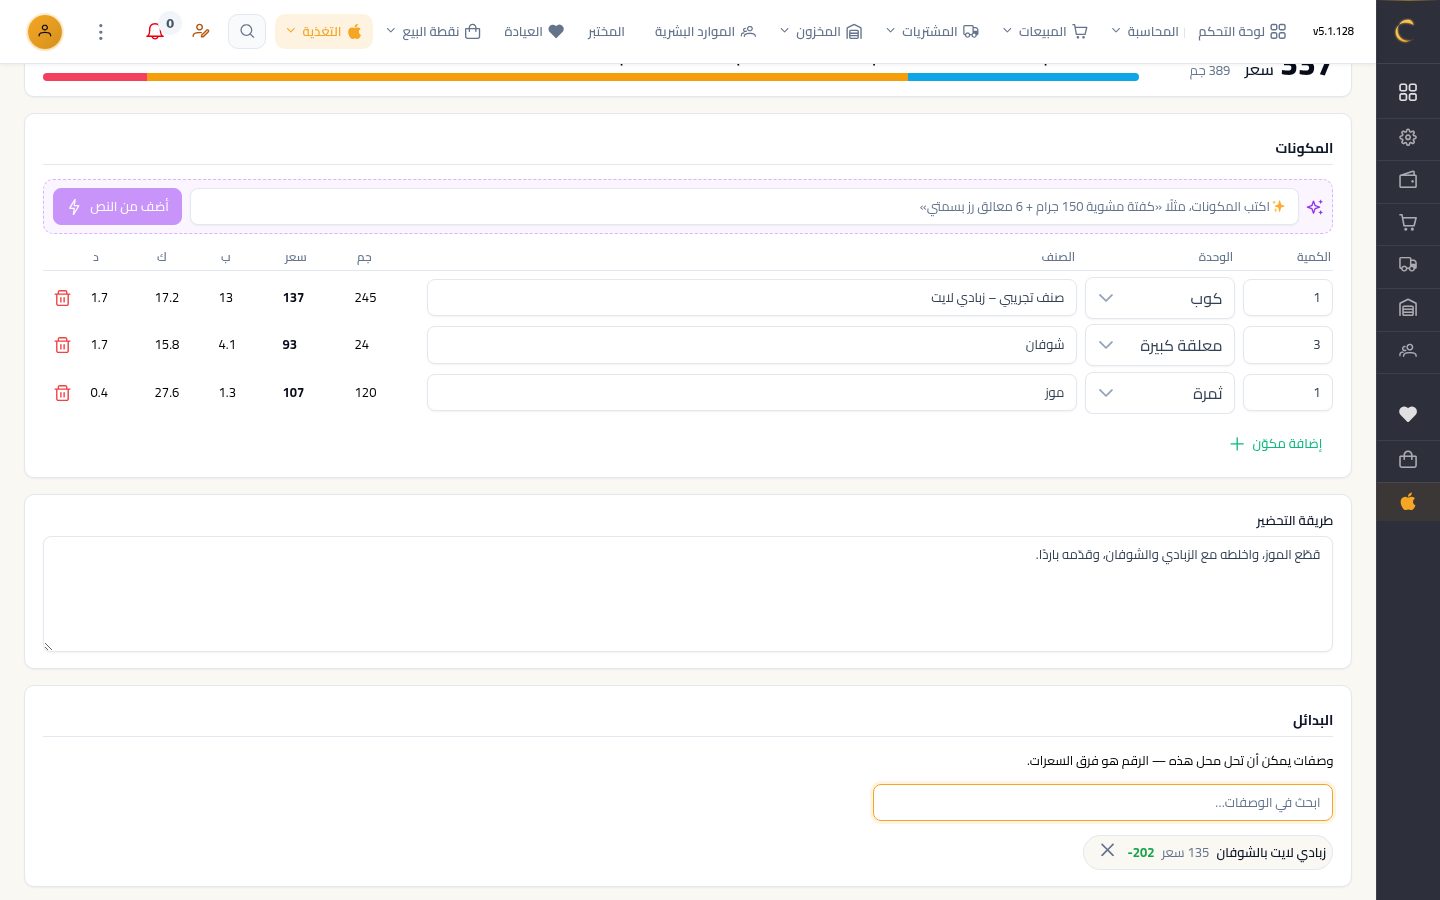Viewport: 1440px width, 900px height.
Task: Expand the معلقة كبيرة unit dropdown
Action: pyautogui.click(x=1160, y=345)
